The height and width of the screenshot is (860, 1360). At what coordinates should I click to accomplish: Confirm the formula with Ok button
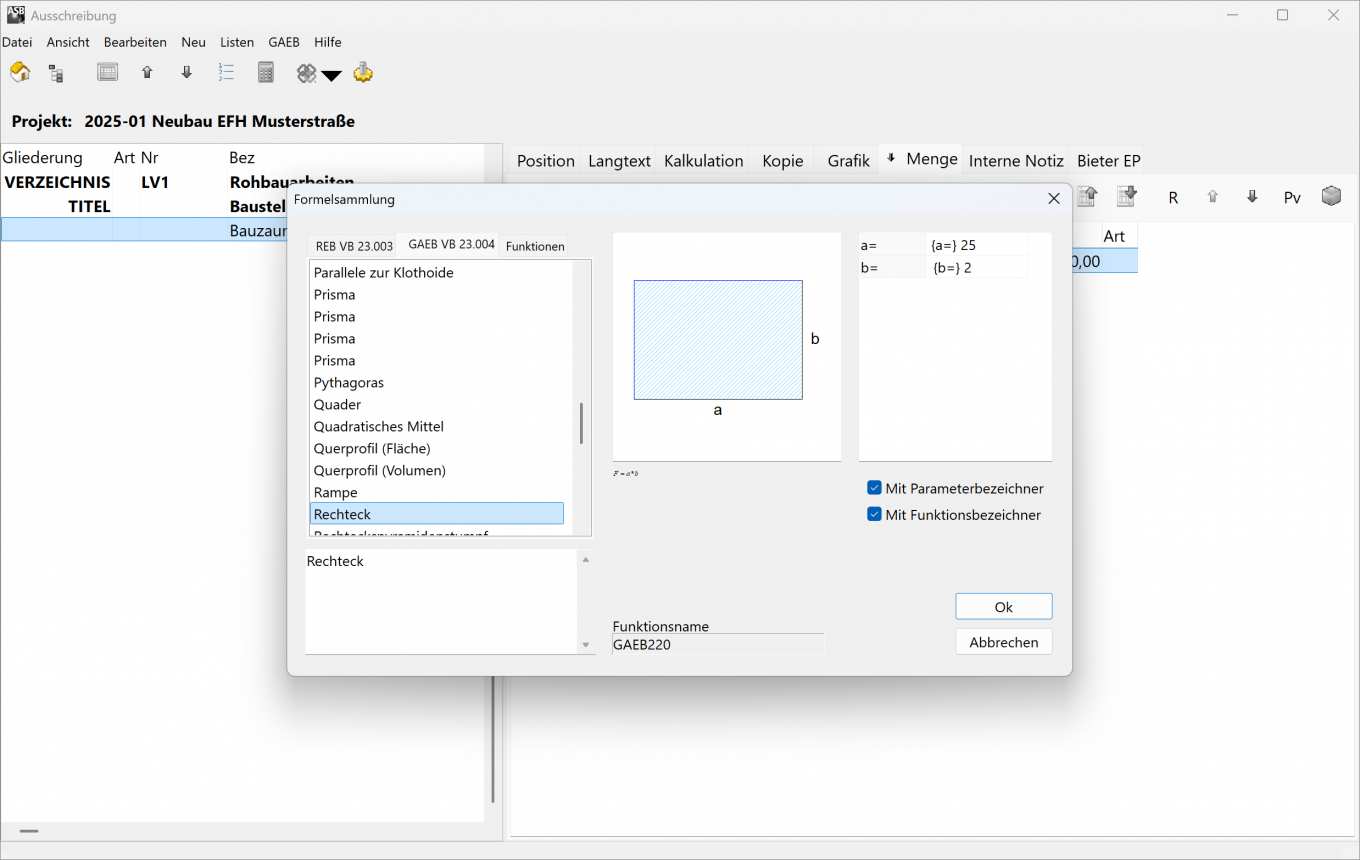click(x=1003, y=607)
